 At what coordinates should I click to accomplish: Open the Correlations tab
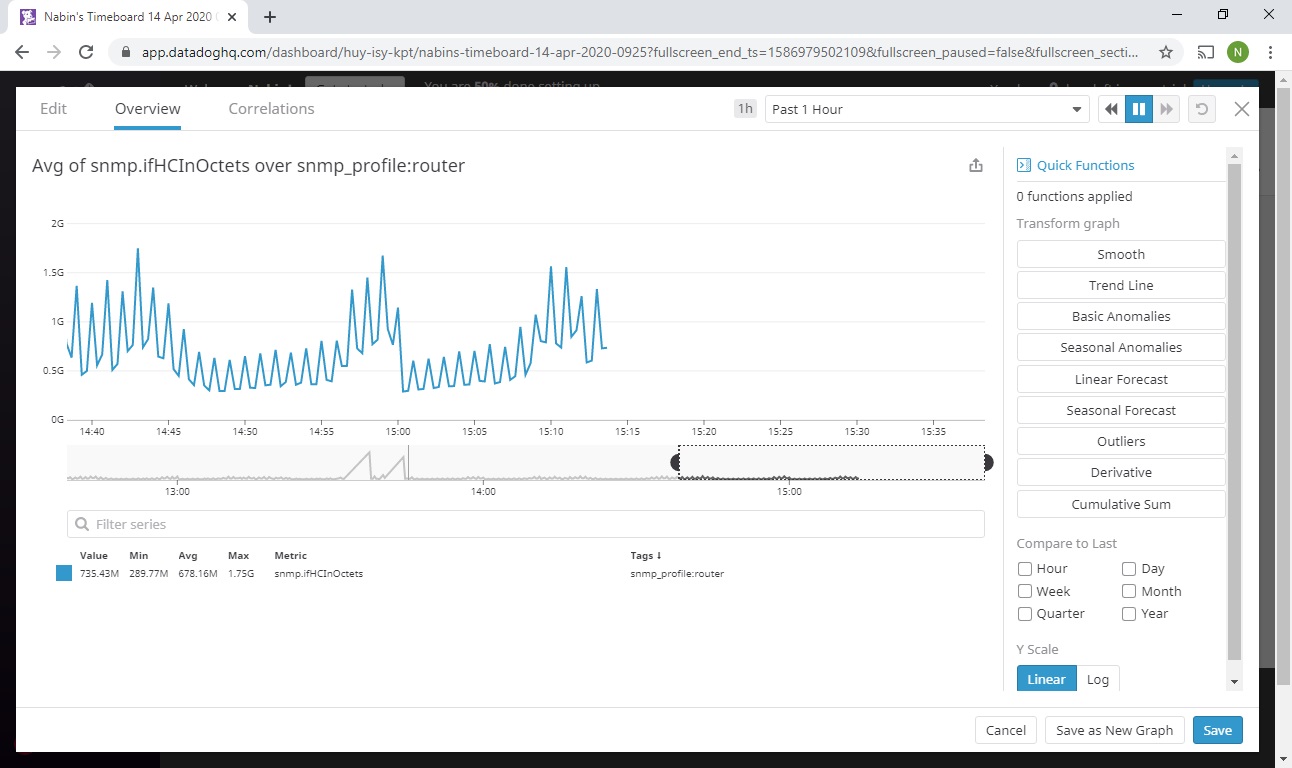(271, 109)
